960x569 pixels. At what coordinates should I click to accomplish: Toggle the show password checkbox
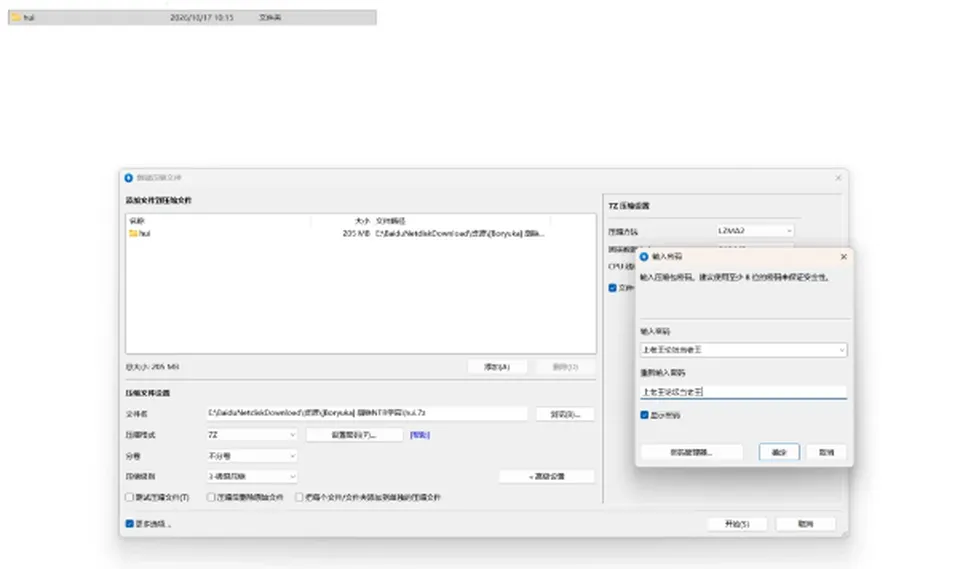click(644, 415)
